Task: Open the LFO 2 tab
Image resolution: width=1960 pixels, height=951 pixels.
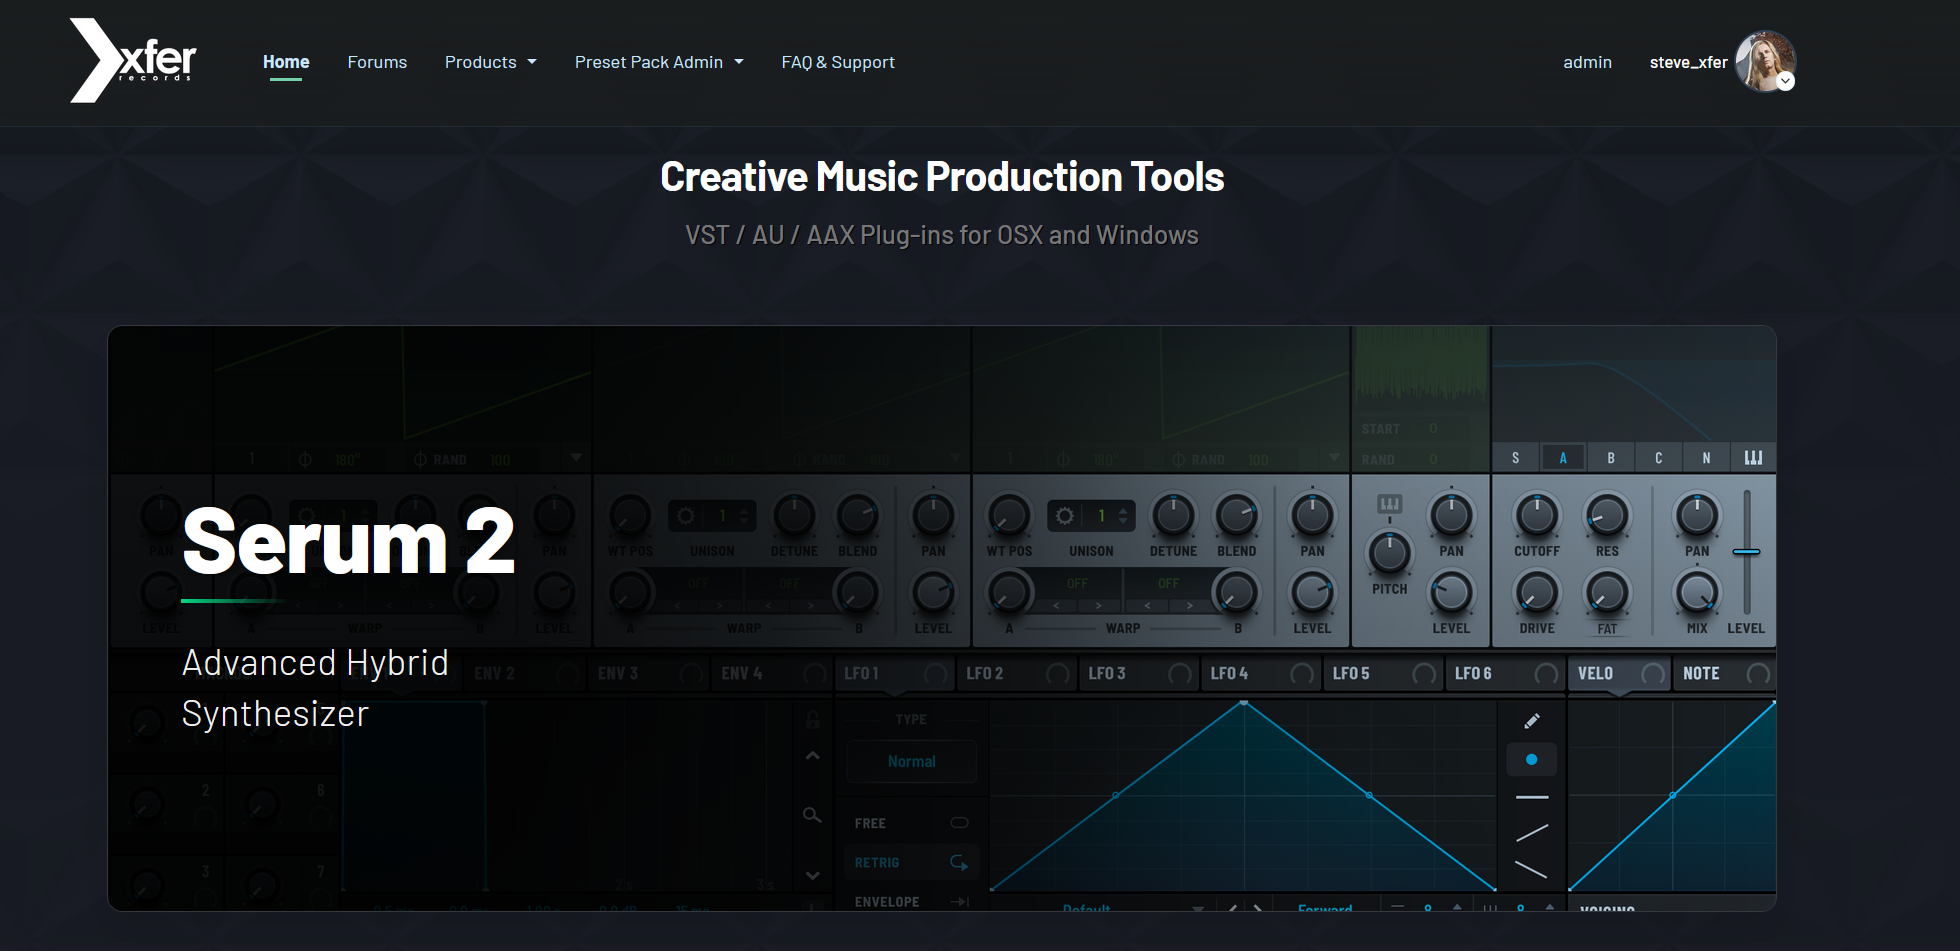Action: (1016, 674)
